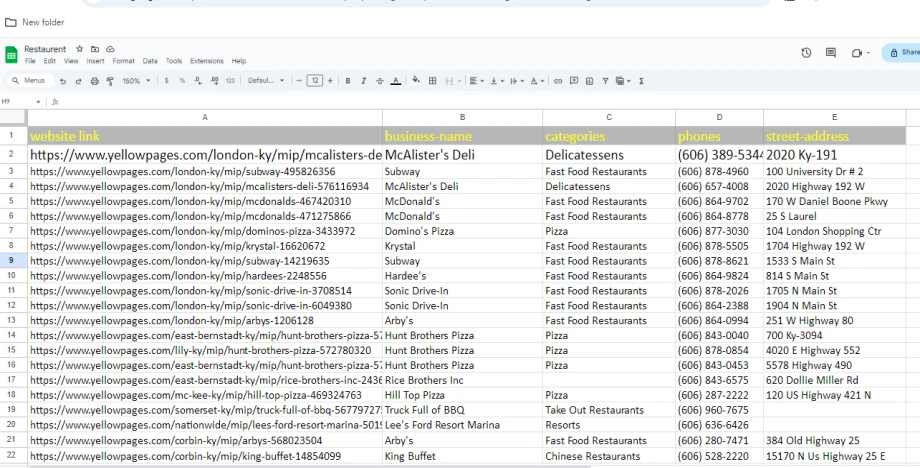Click the Insert link icon
The image size is (920, 468).
point(558,80)
